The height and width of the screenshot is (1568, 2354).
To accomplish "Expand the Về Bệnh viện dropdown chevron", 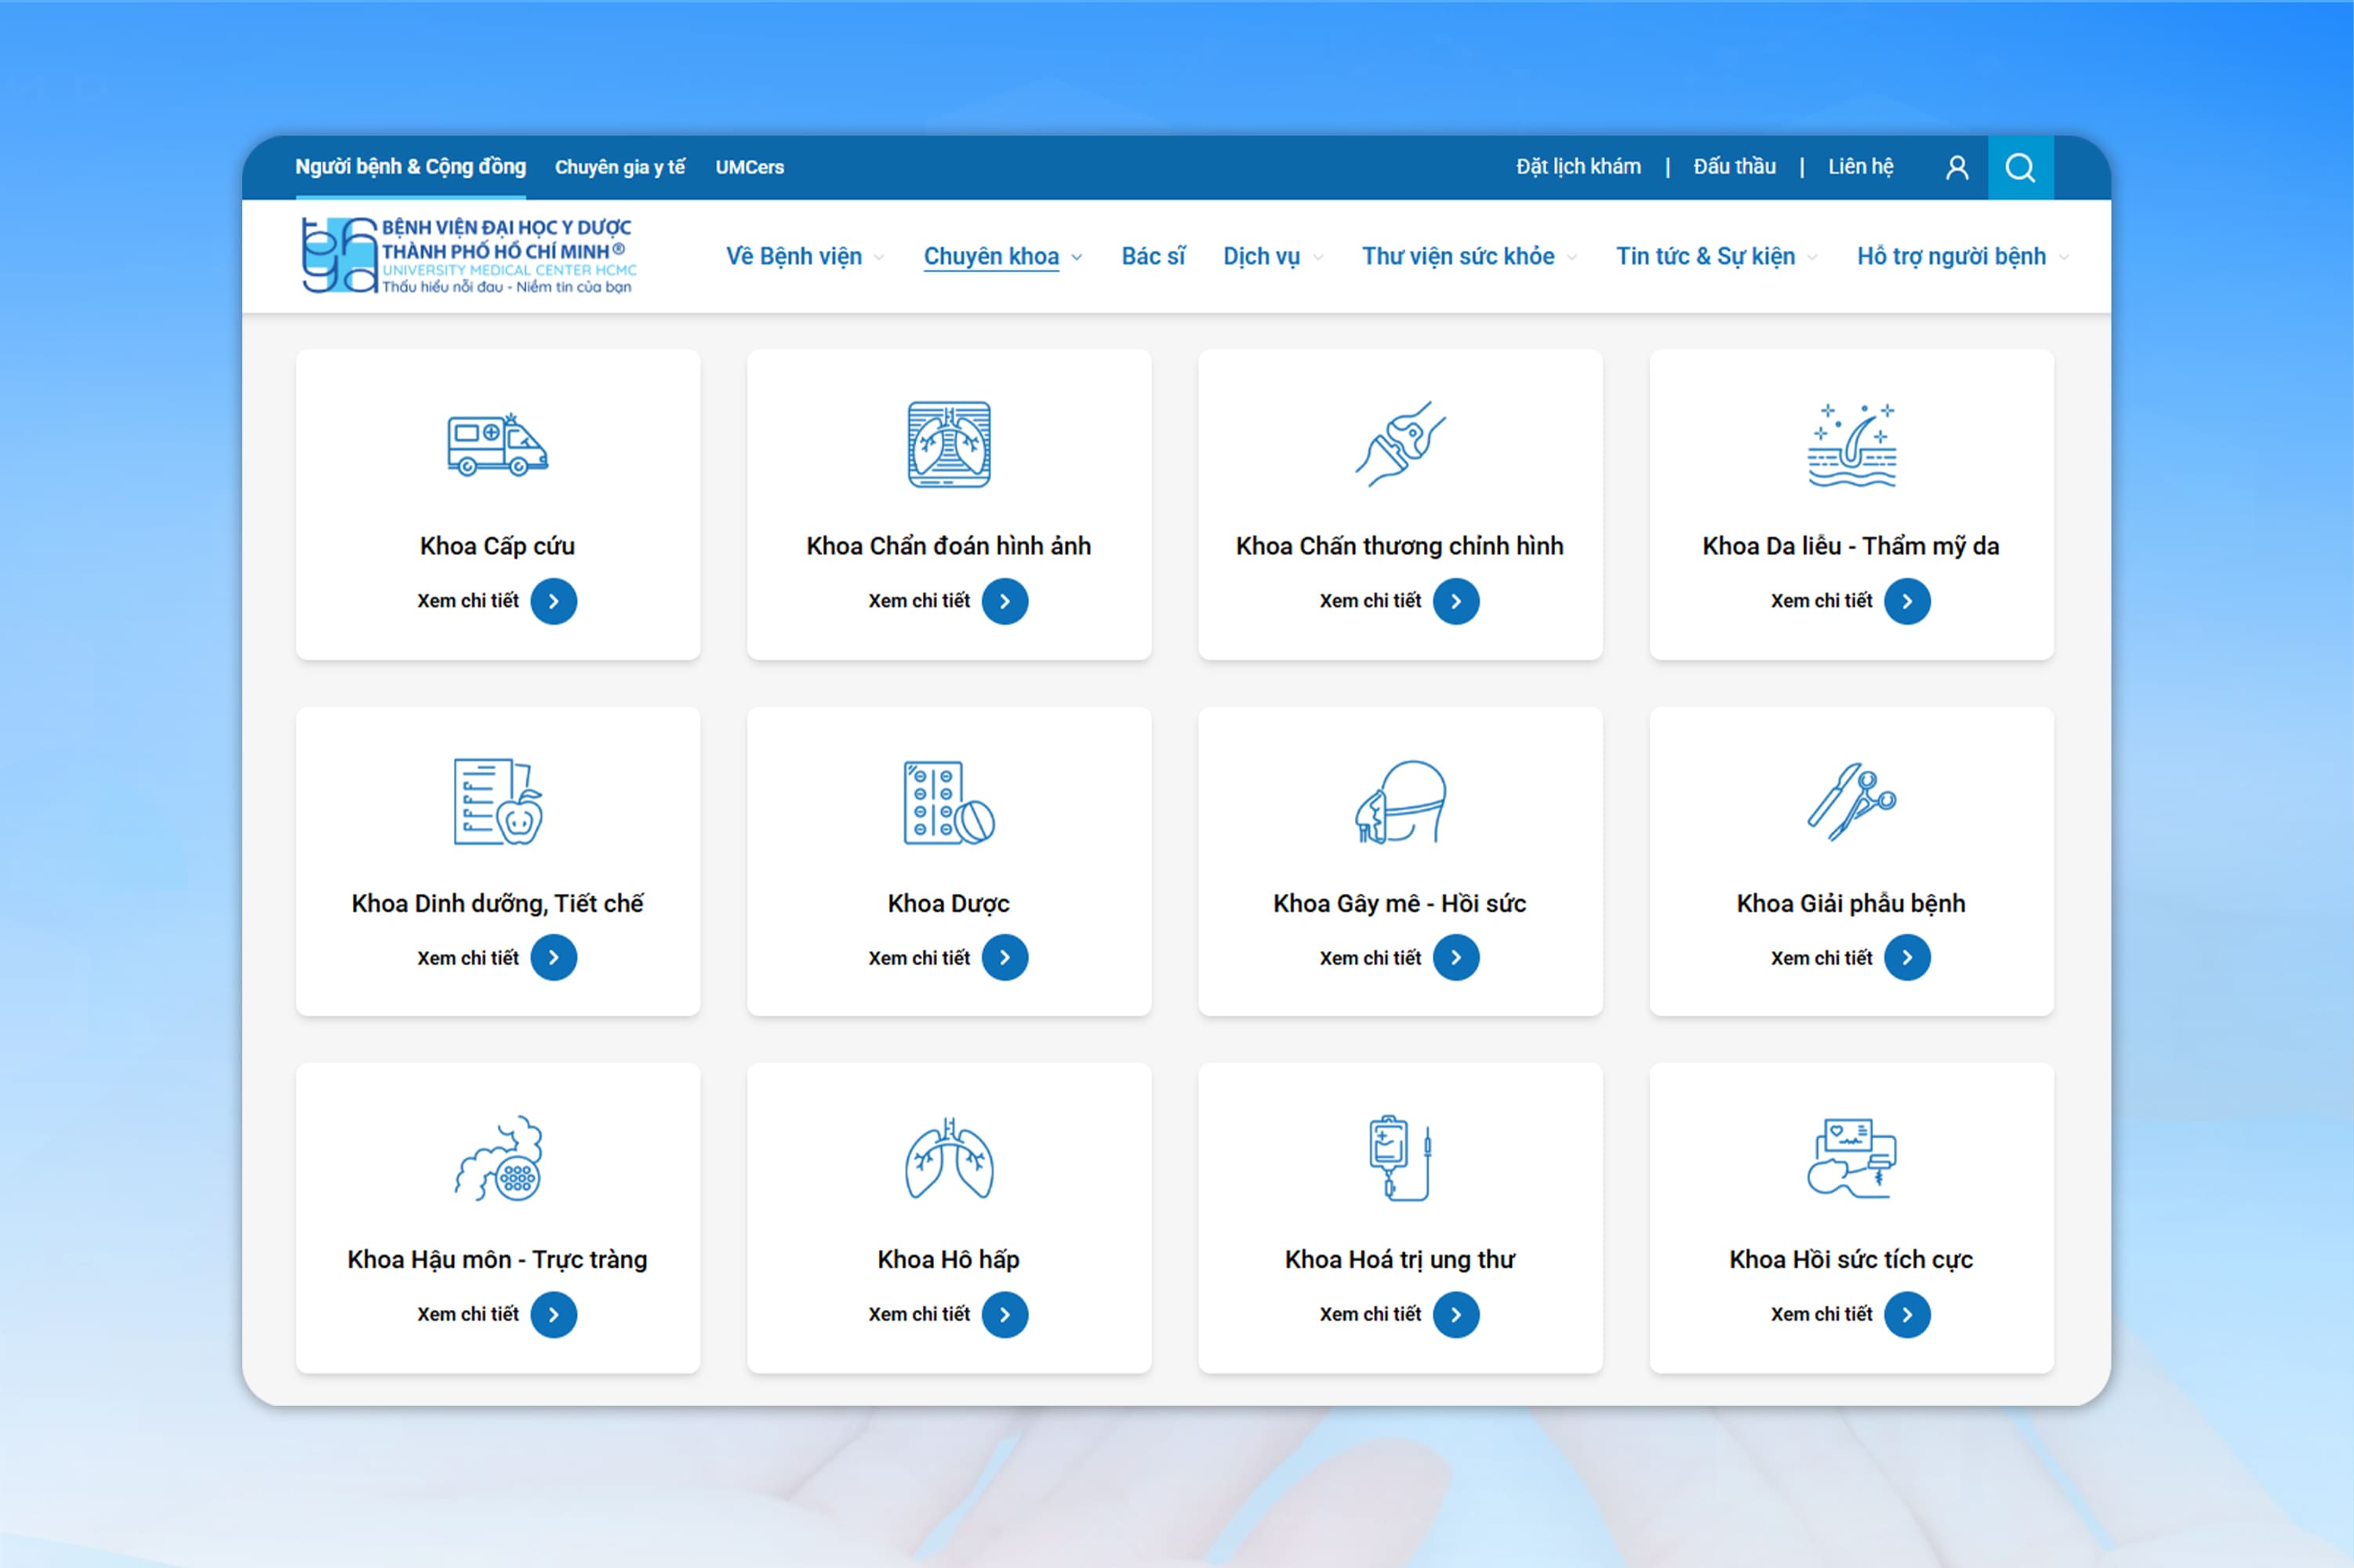I will pos(879,258).
